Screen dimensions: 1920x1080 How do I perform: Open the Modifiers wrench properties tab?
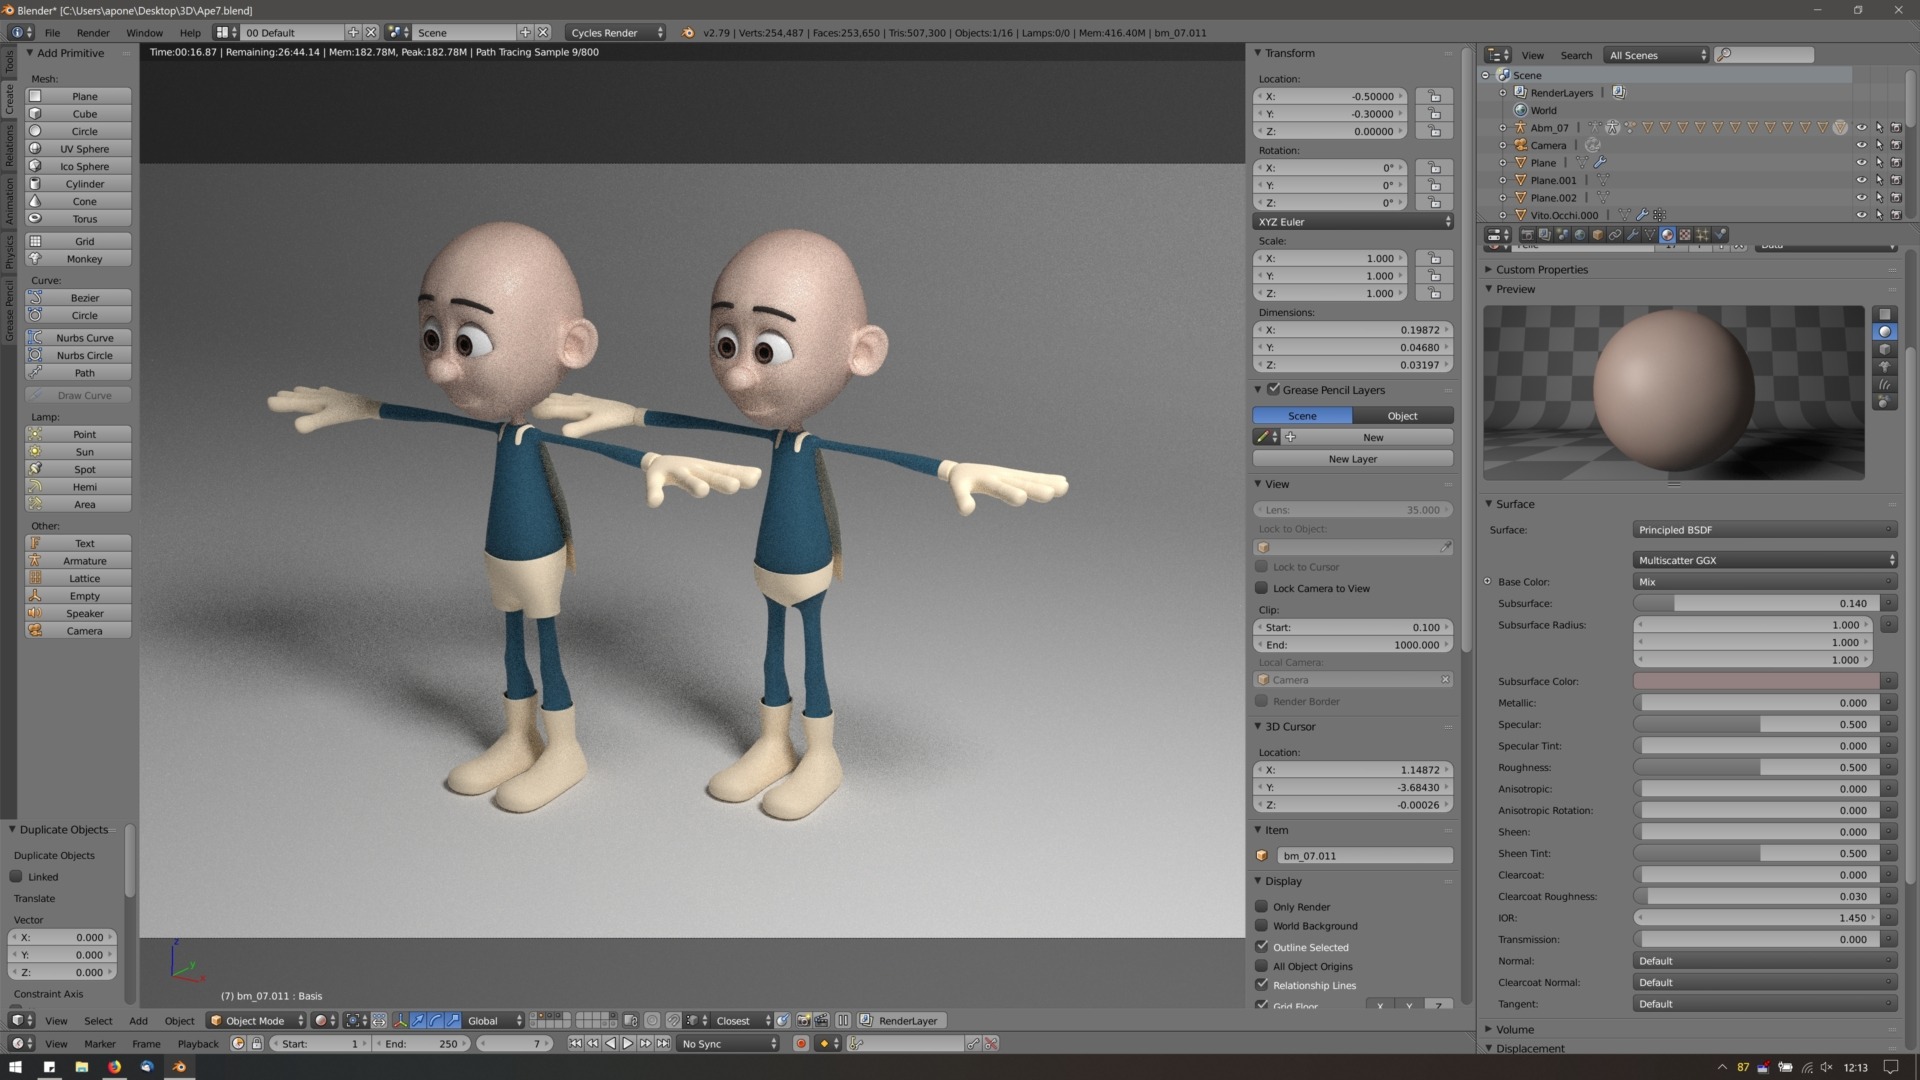point(1632,235)
